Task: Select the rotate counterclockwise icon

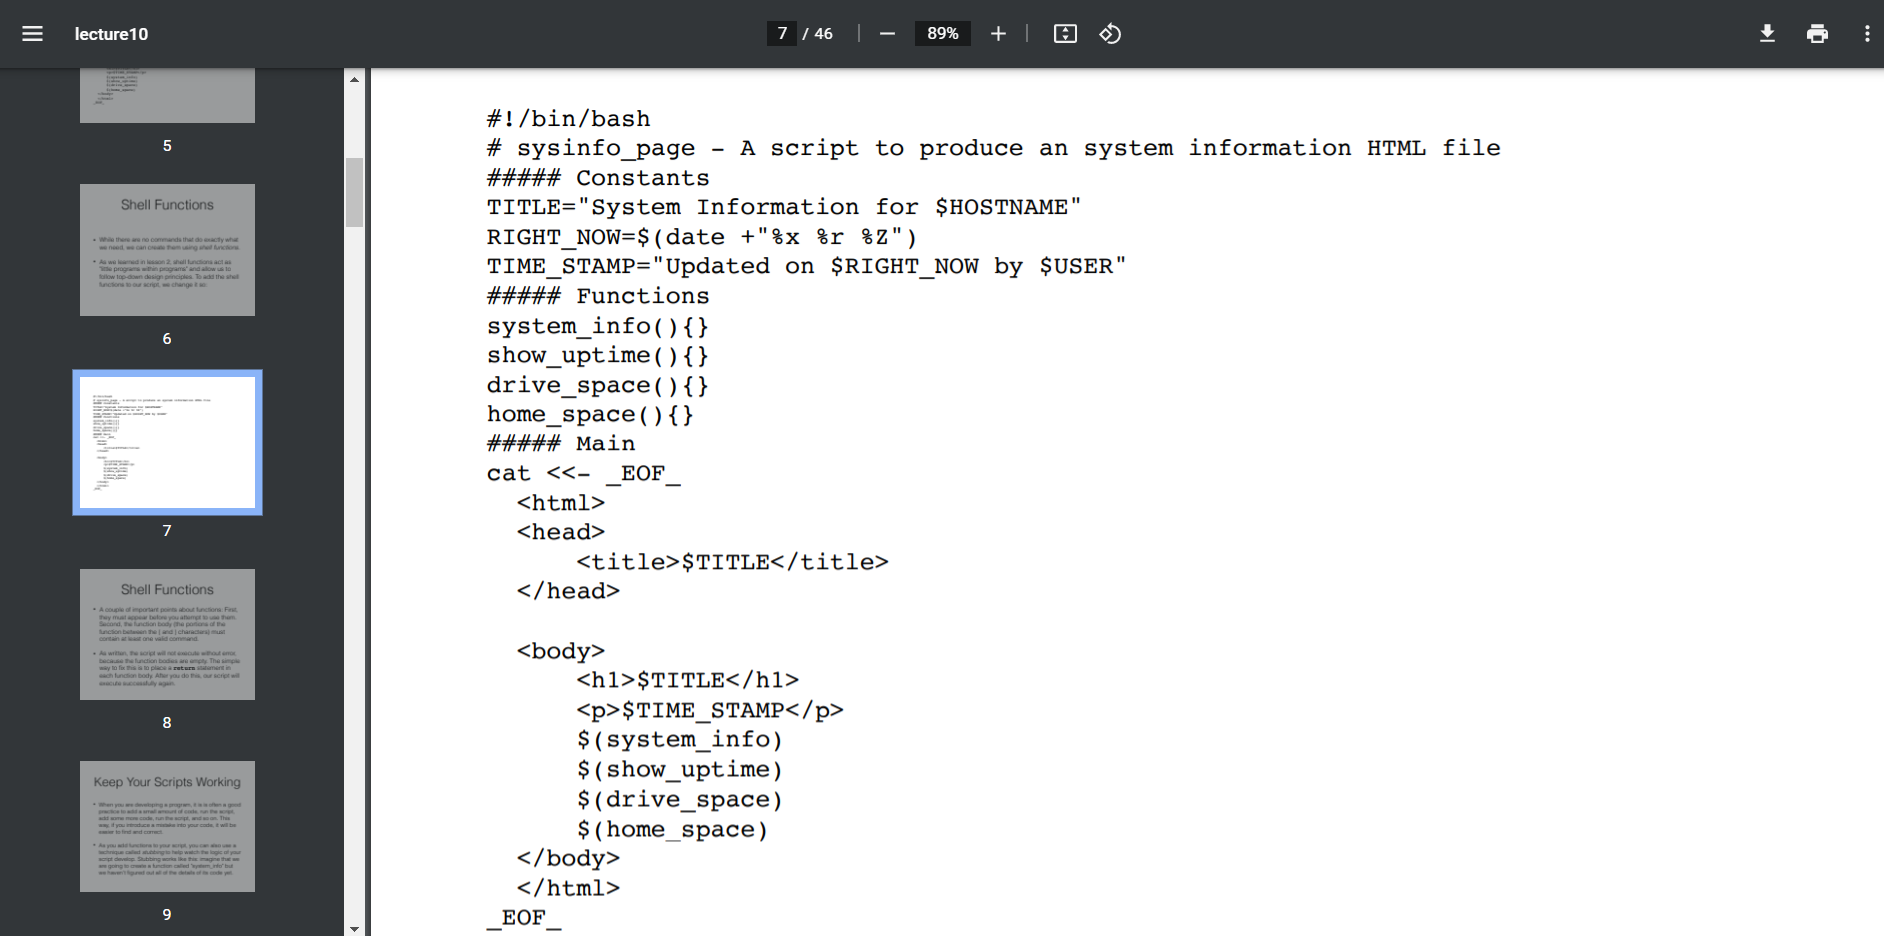Action: [x=1110, y=33]
